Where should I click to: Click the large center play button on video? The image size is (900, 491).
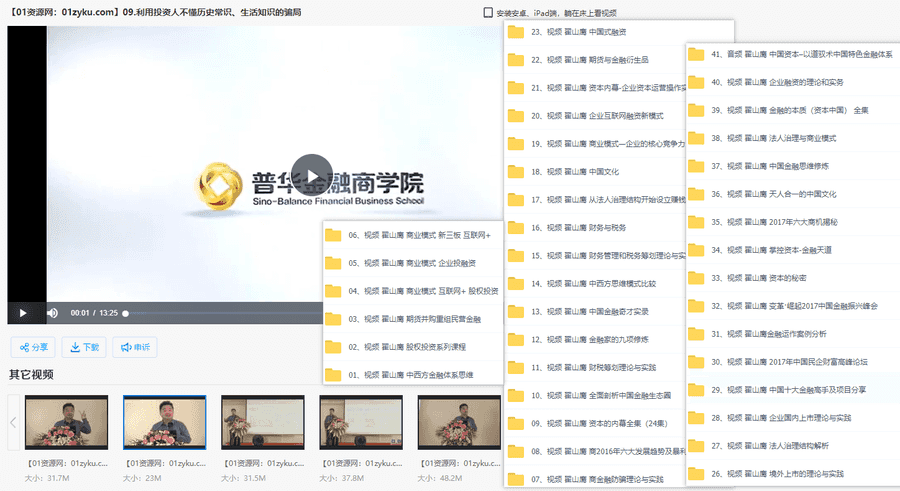tap(311, 175)
